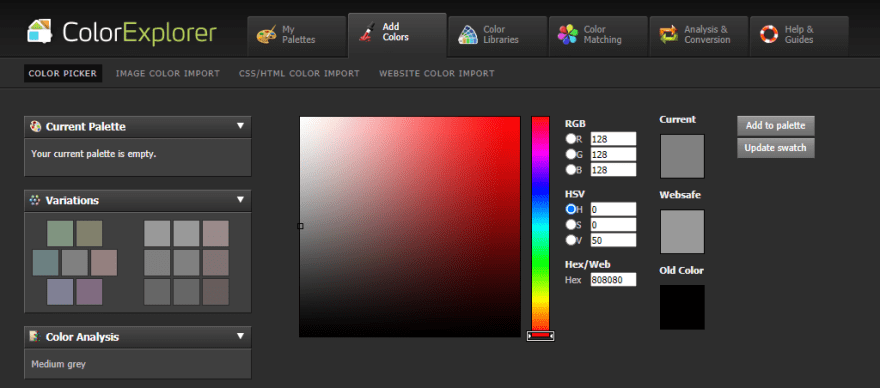880x388 pixels.
Task: Click the Hex value input field
Action: pos(613,280)
